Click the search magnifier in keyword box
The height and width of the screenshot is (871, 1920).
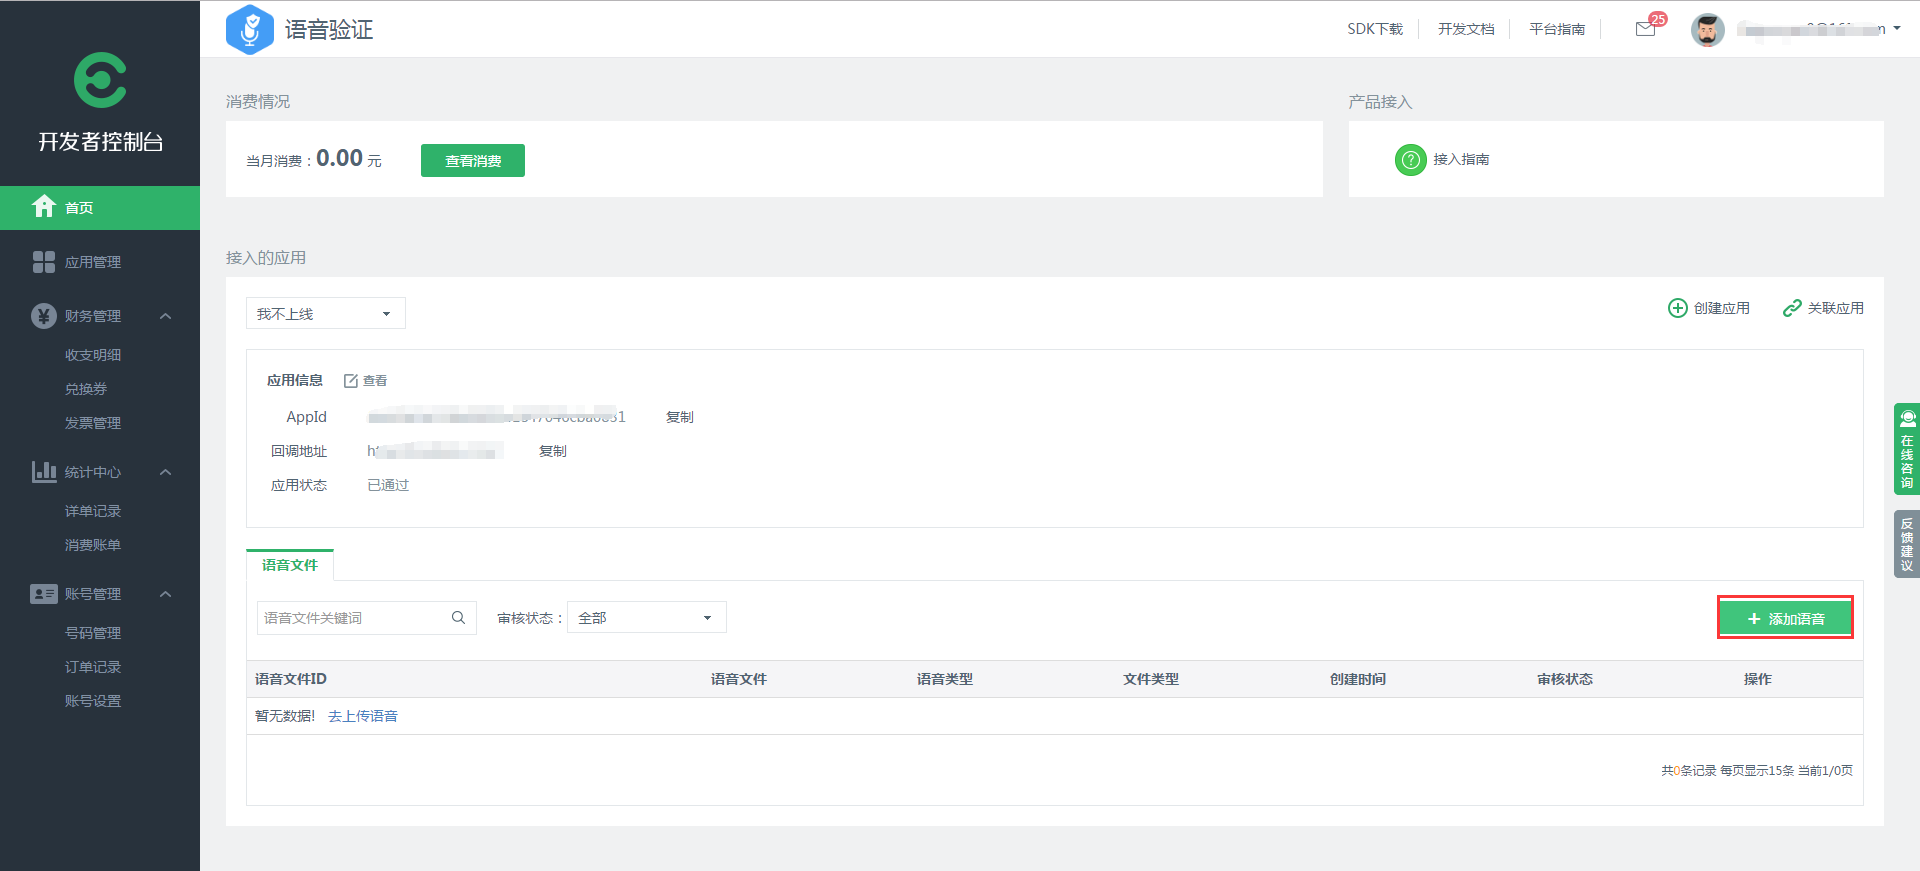(x=458, y=618)
